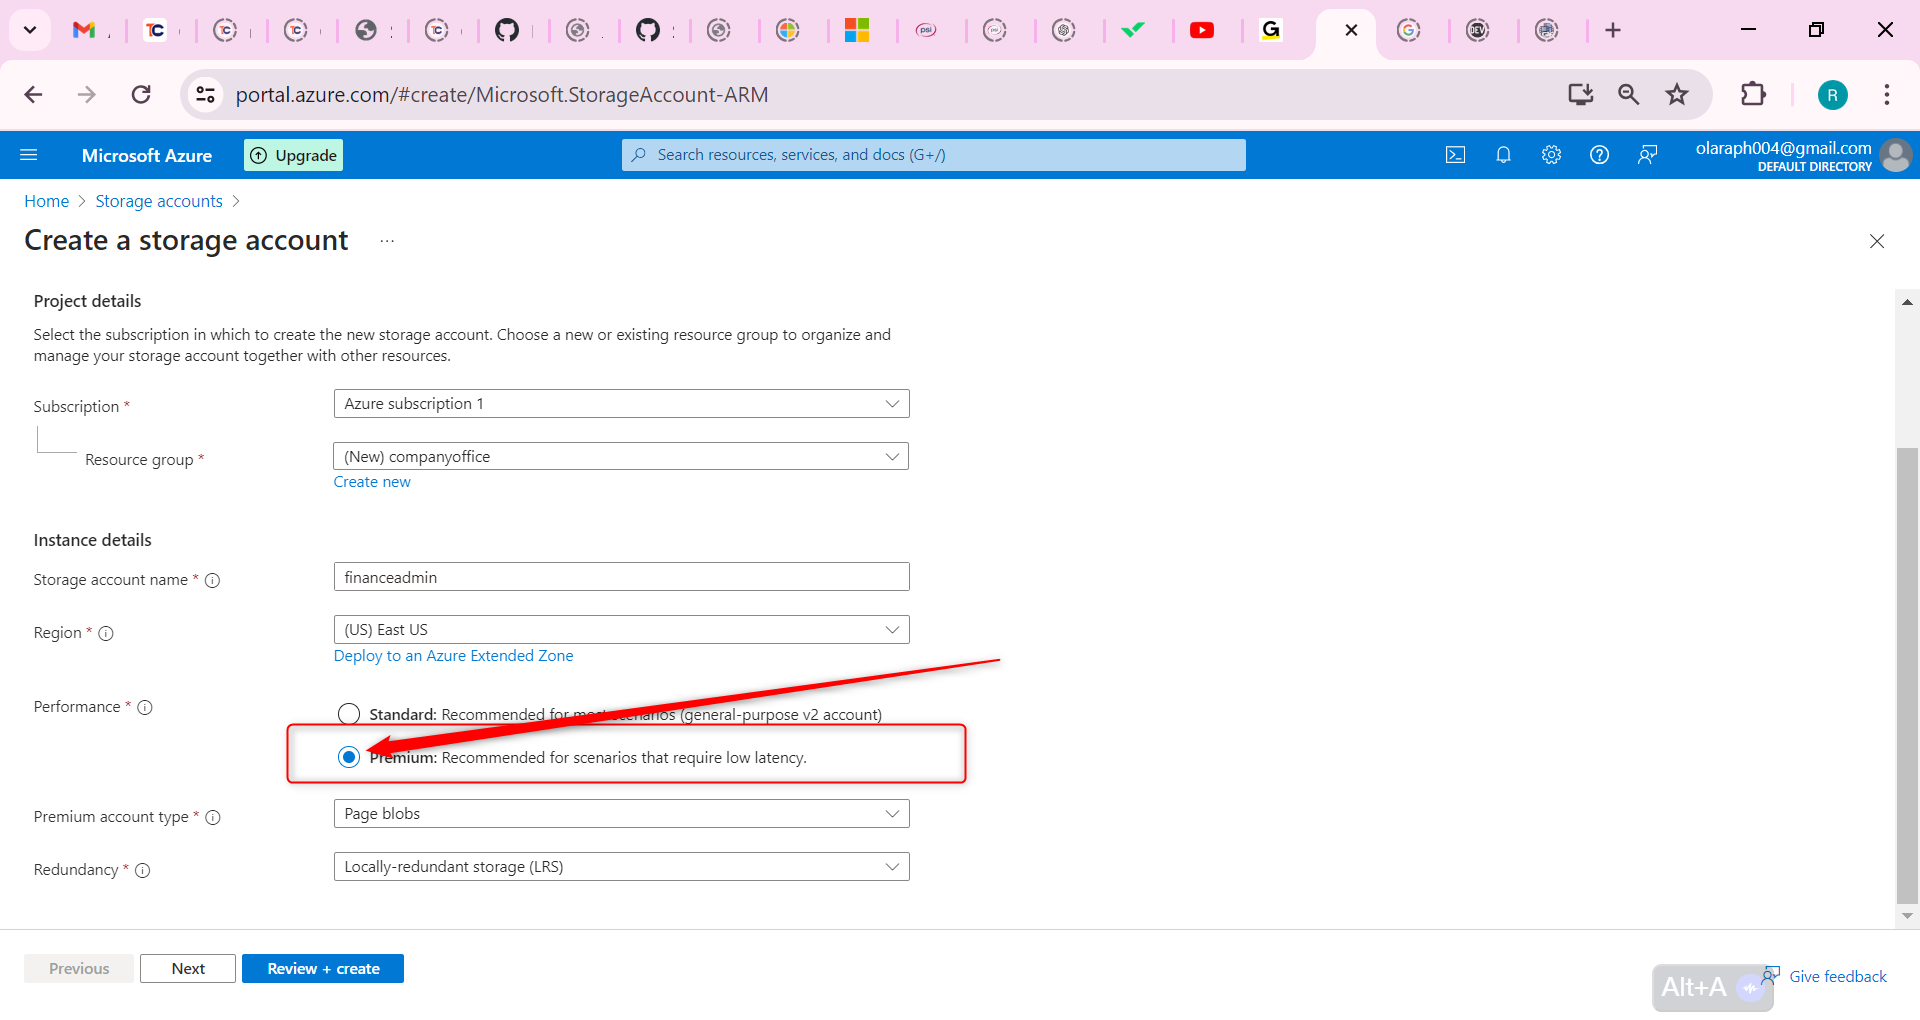Image resolution: width=1920 pixels, height=1020 pixels.
Task: Switch to the Microsoft logo browser tab
Action: (857, 30)
